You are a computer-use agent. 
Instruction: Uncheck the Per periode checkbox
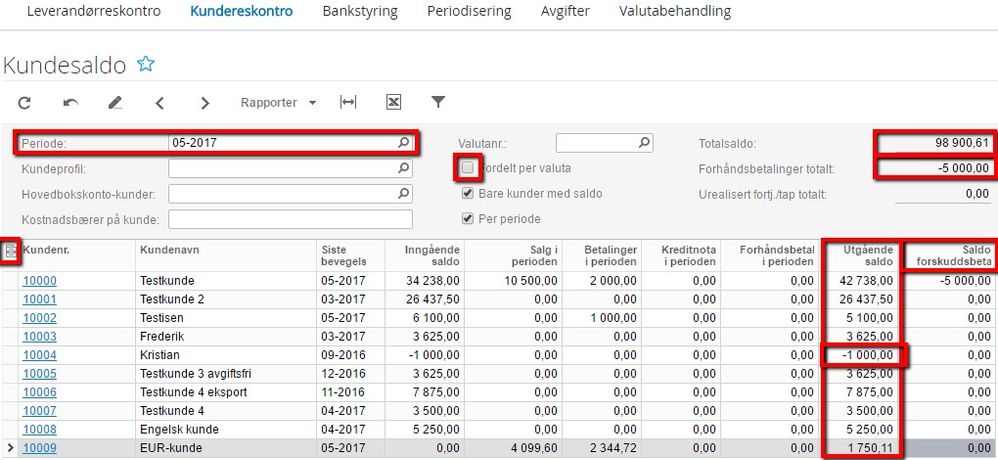pos(468,219)
